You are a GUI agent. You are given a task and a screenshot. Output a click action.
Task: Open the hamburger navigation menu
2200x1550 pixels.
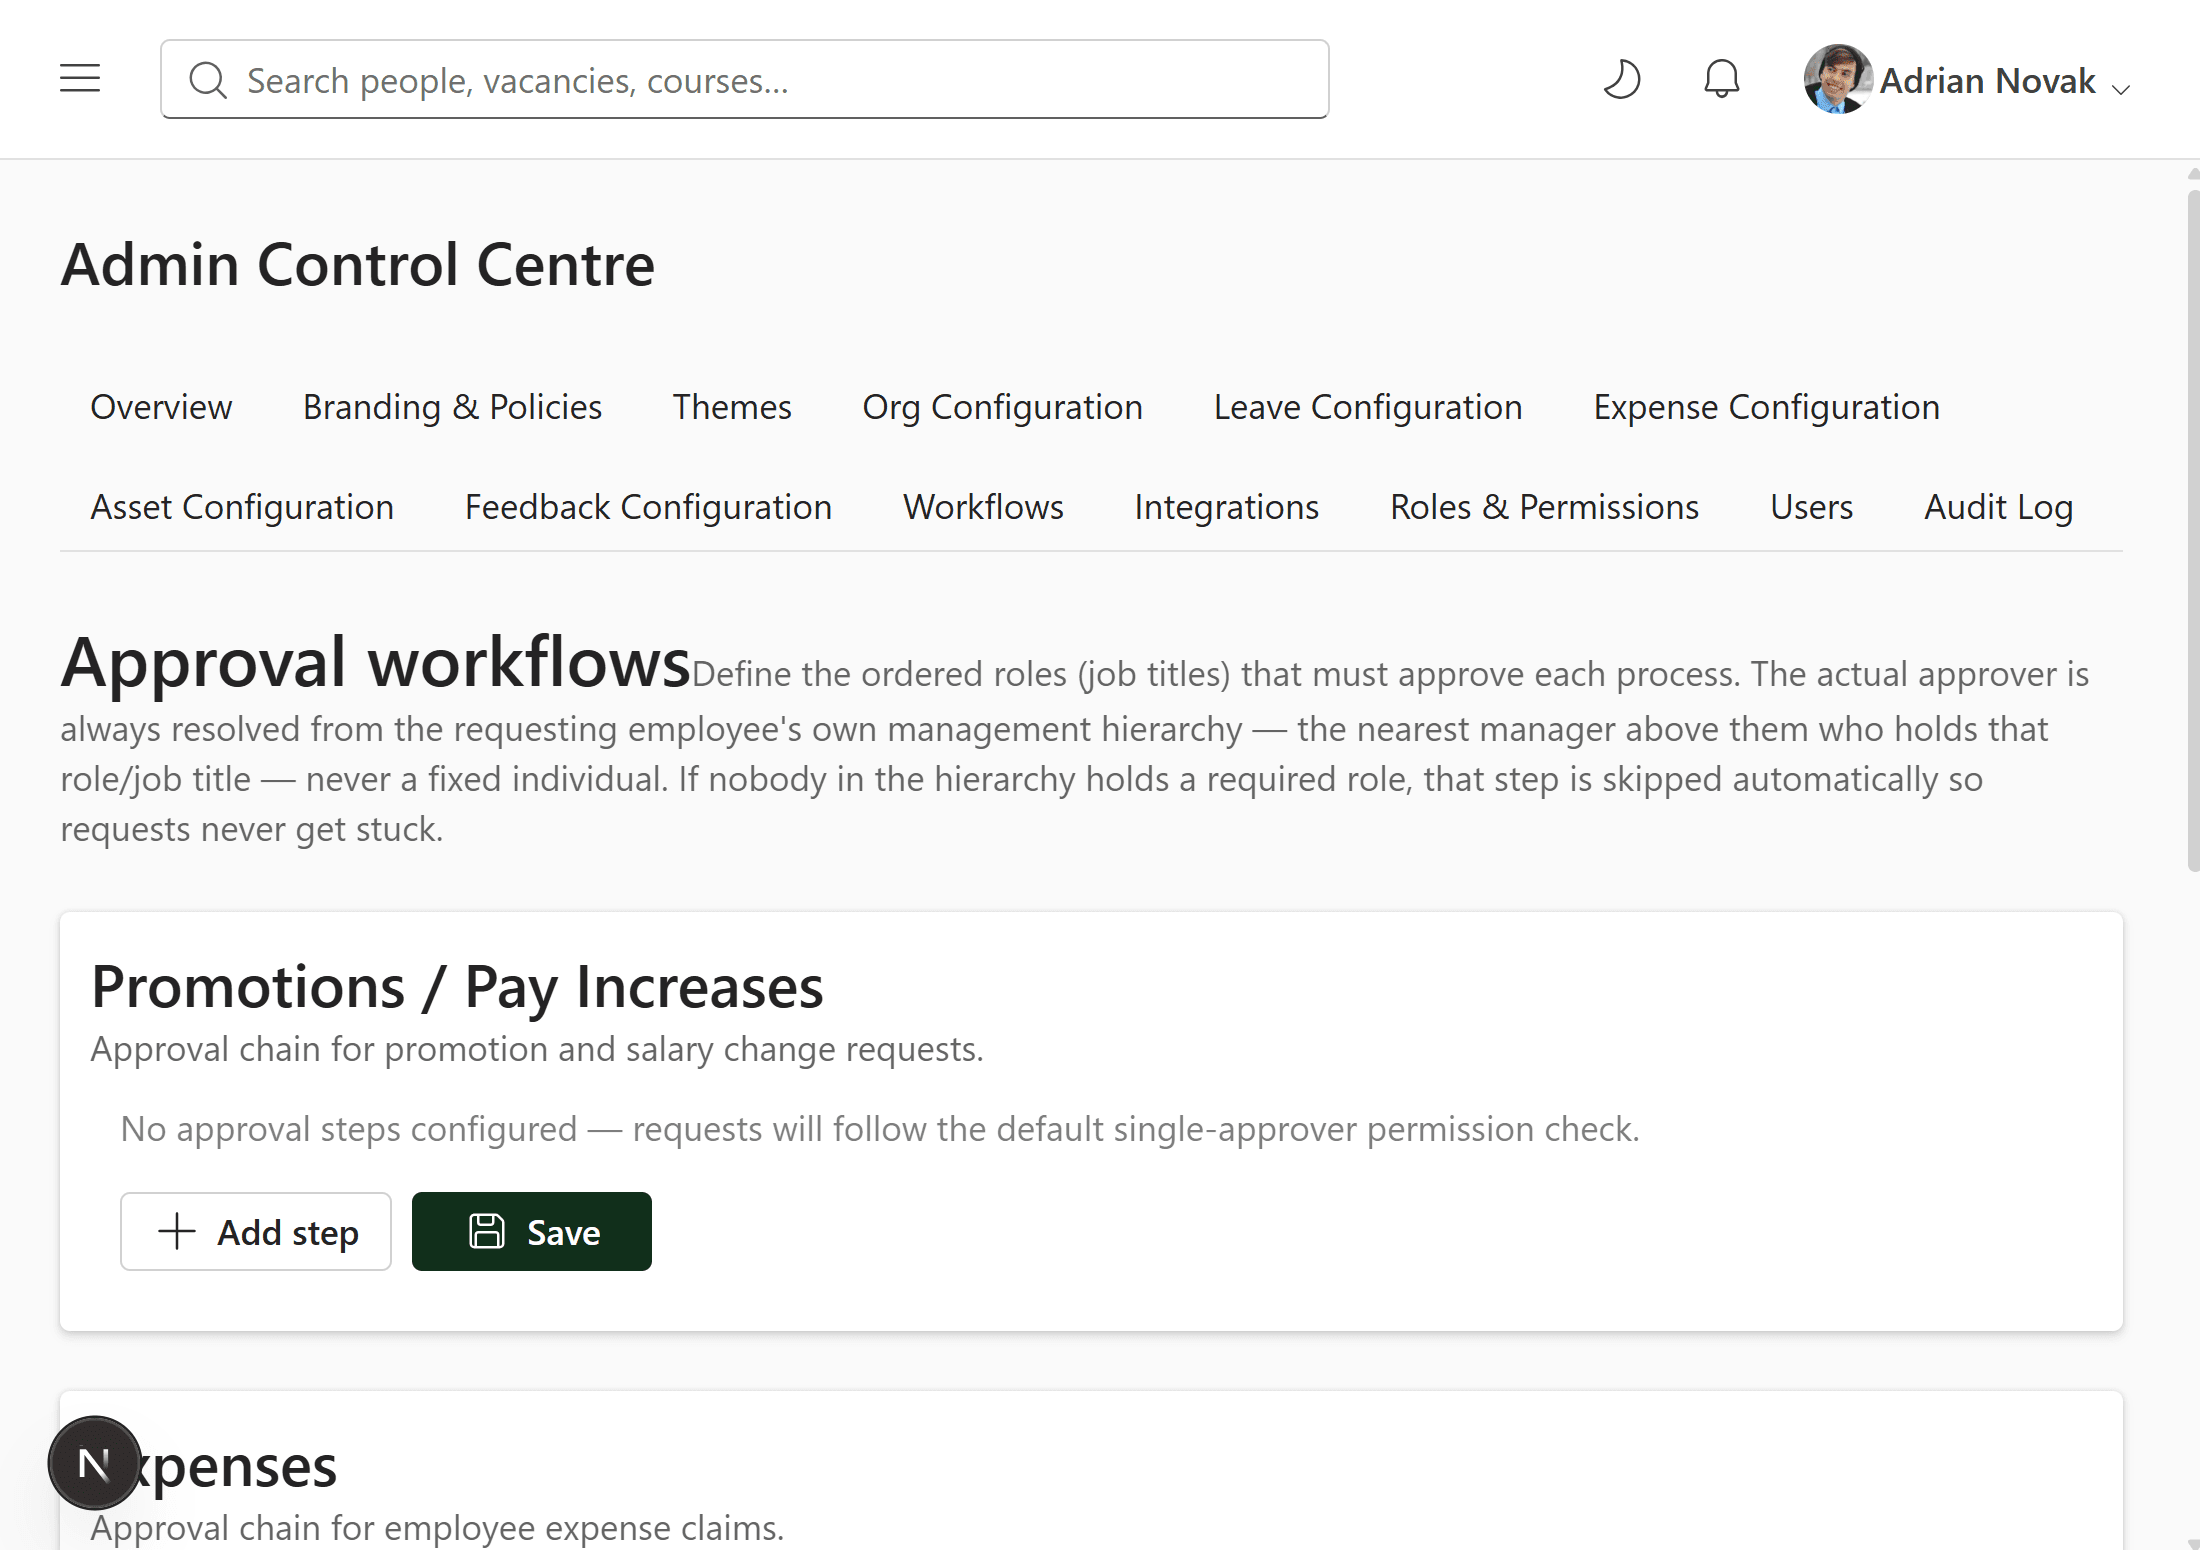click(x=80, y=78)
